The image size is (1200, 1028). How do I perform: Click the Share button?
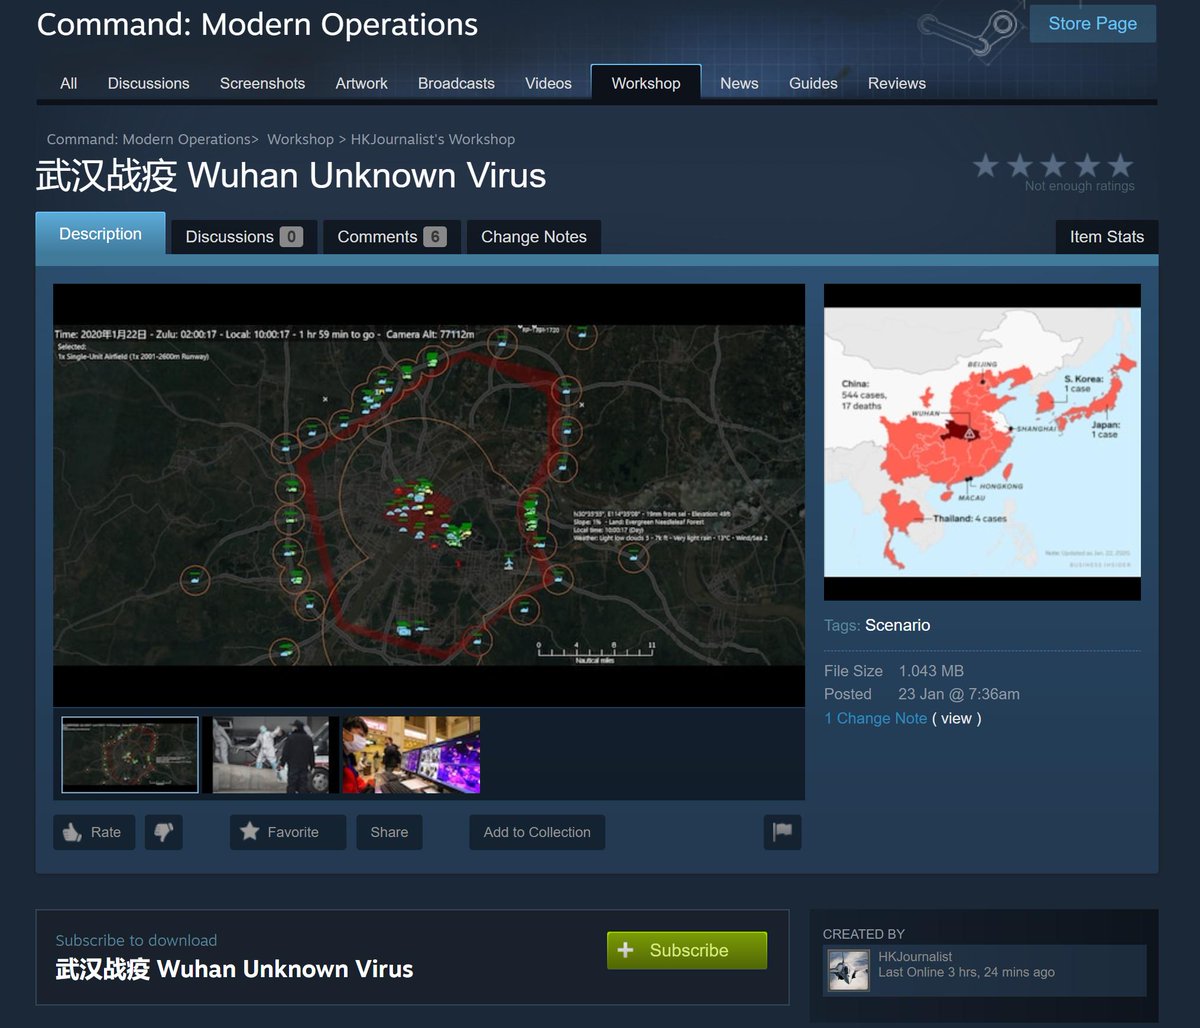point(389,832)
